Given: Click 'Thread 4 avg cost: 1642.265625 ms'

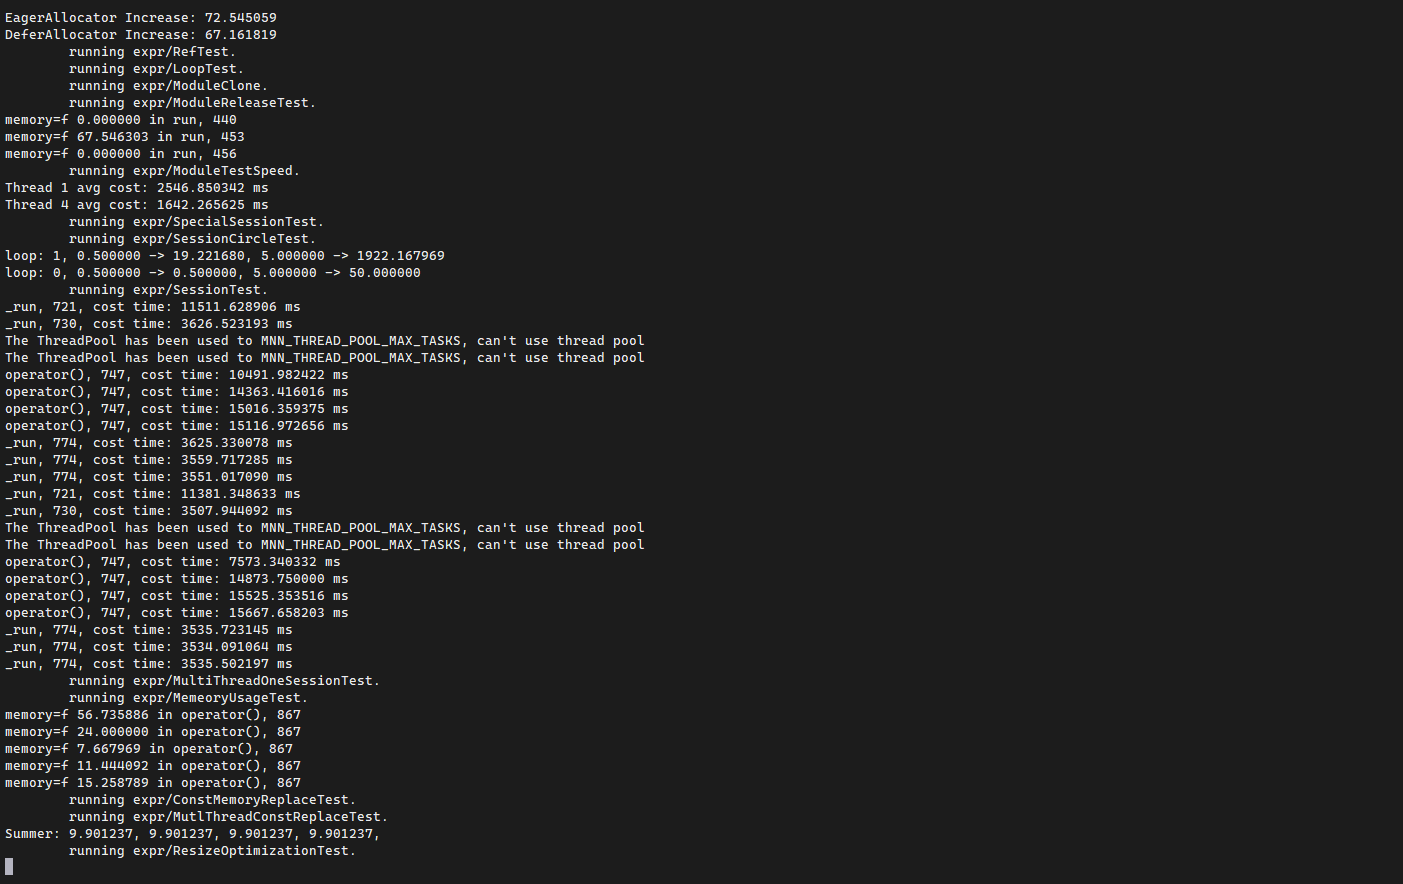Looking at the screenshot, I should click(137, 205).
